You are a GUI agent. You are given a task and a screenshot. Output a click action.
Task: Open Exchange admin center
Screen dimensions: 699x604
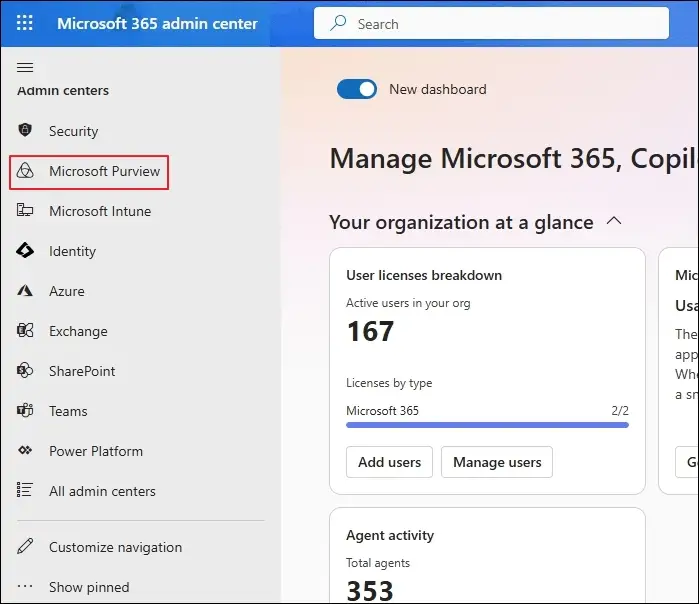(78, 331)
